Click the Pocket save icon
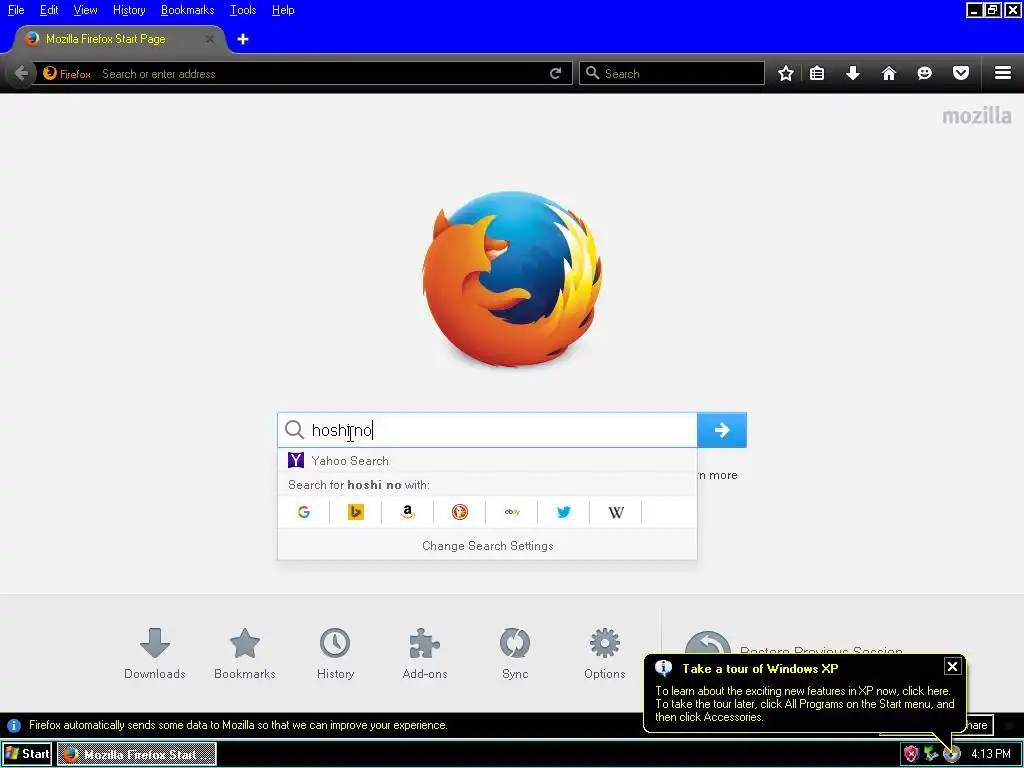 pos(961,73)
